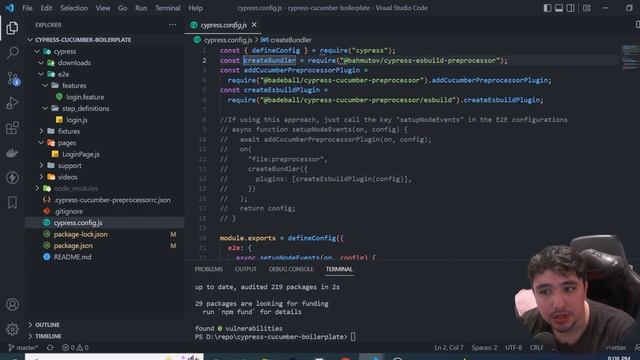Open the Accounts icon

click(12, 304)
